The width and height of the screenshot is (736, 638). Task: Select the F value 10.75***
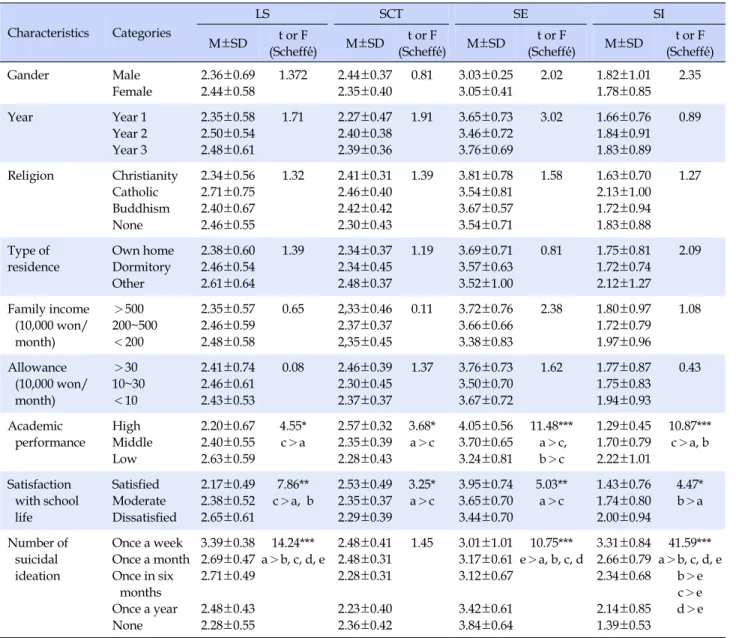552,543
